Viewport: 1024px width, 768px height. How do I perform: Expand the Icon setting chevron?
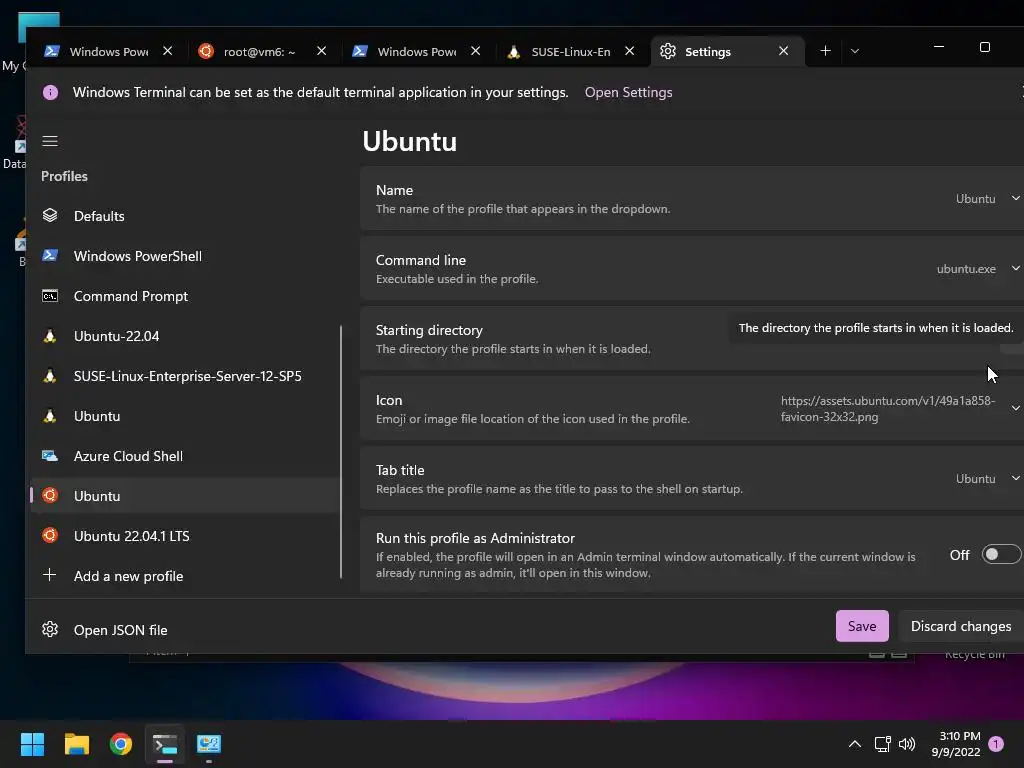pos(1016,408)
